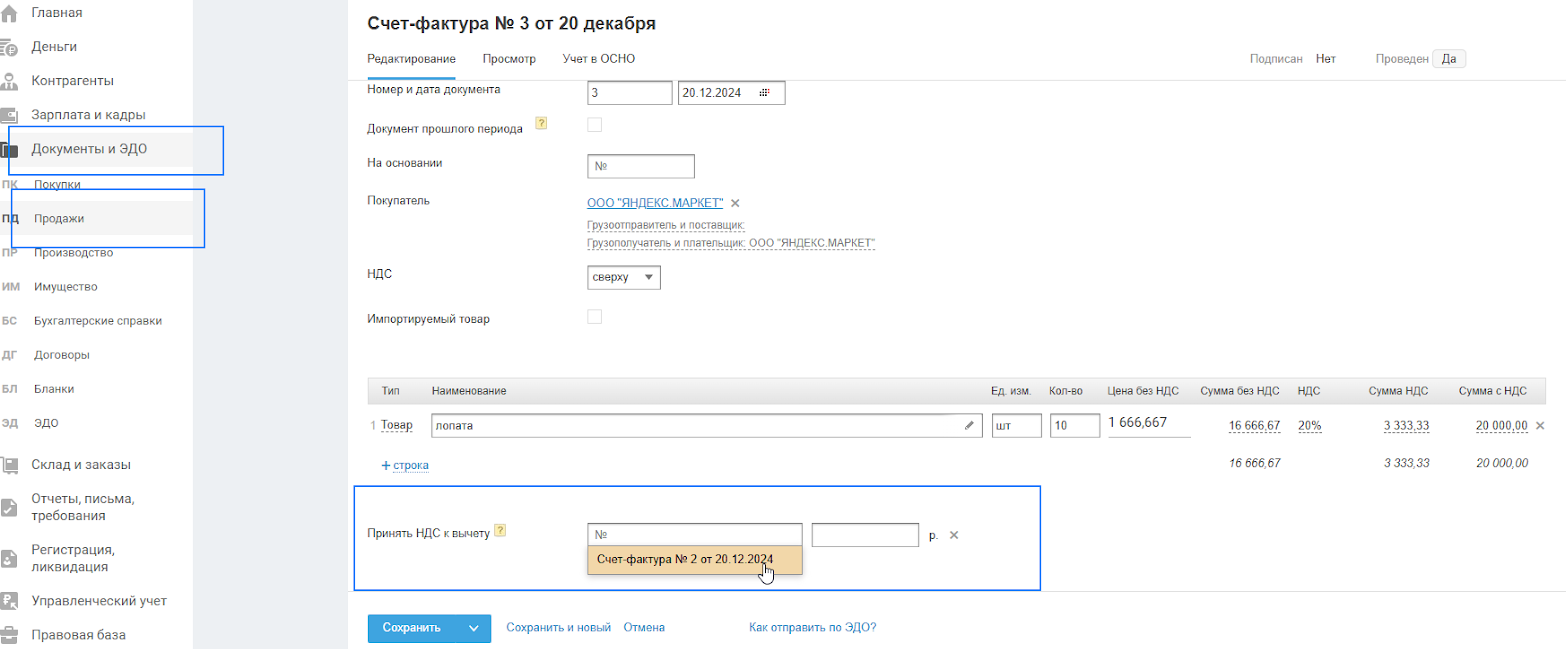Open the calendar picker in the date field

(x=765, y=92)
